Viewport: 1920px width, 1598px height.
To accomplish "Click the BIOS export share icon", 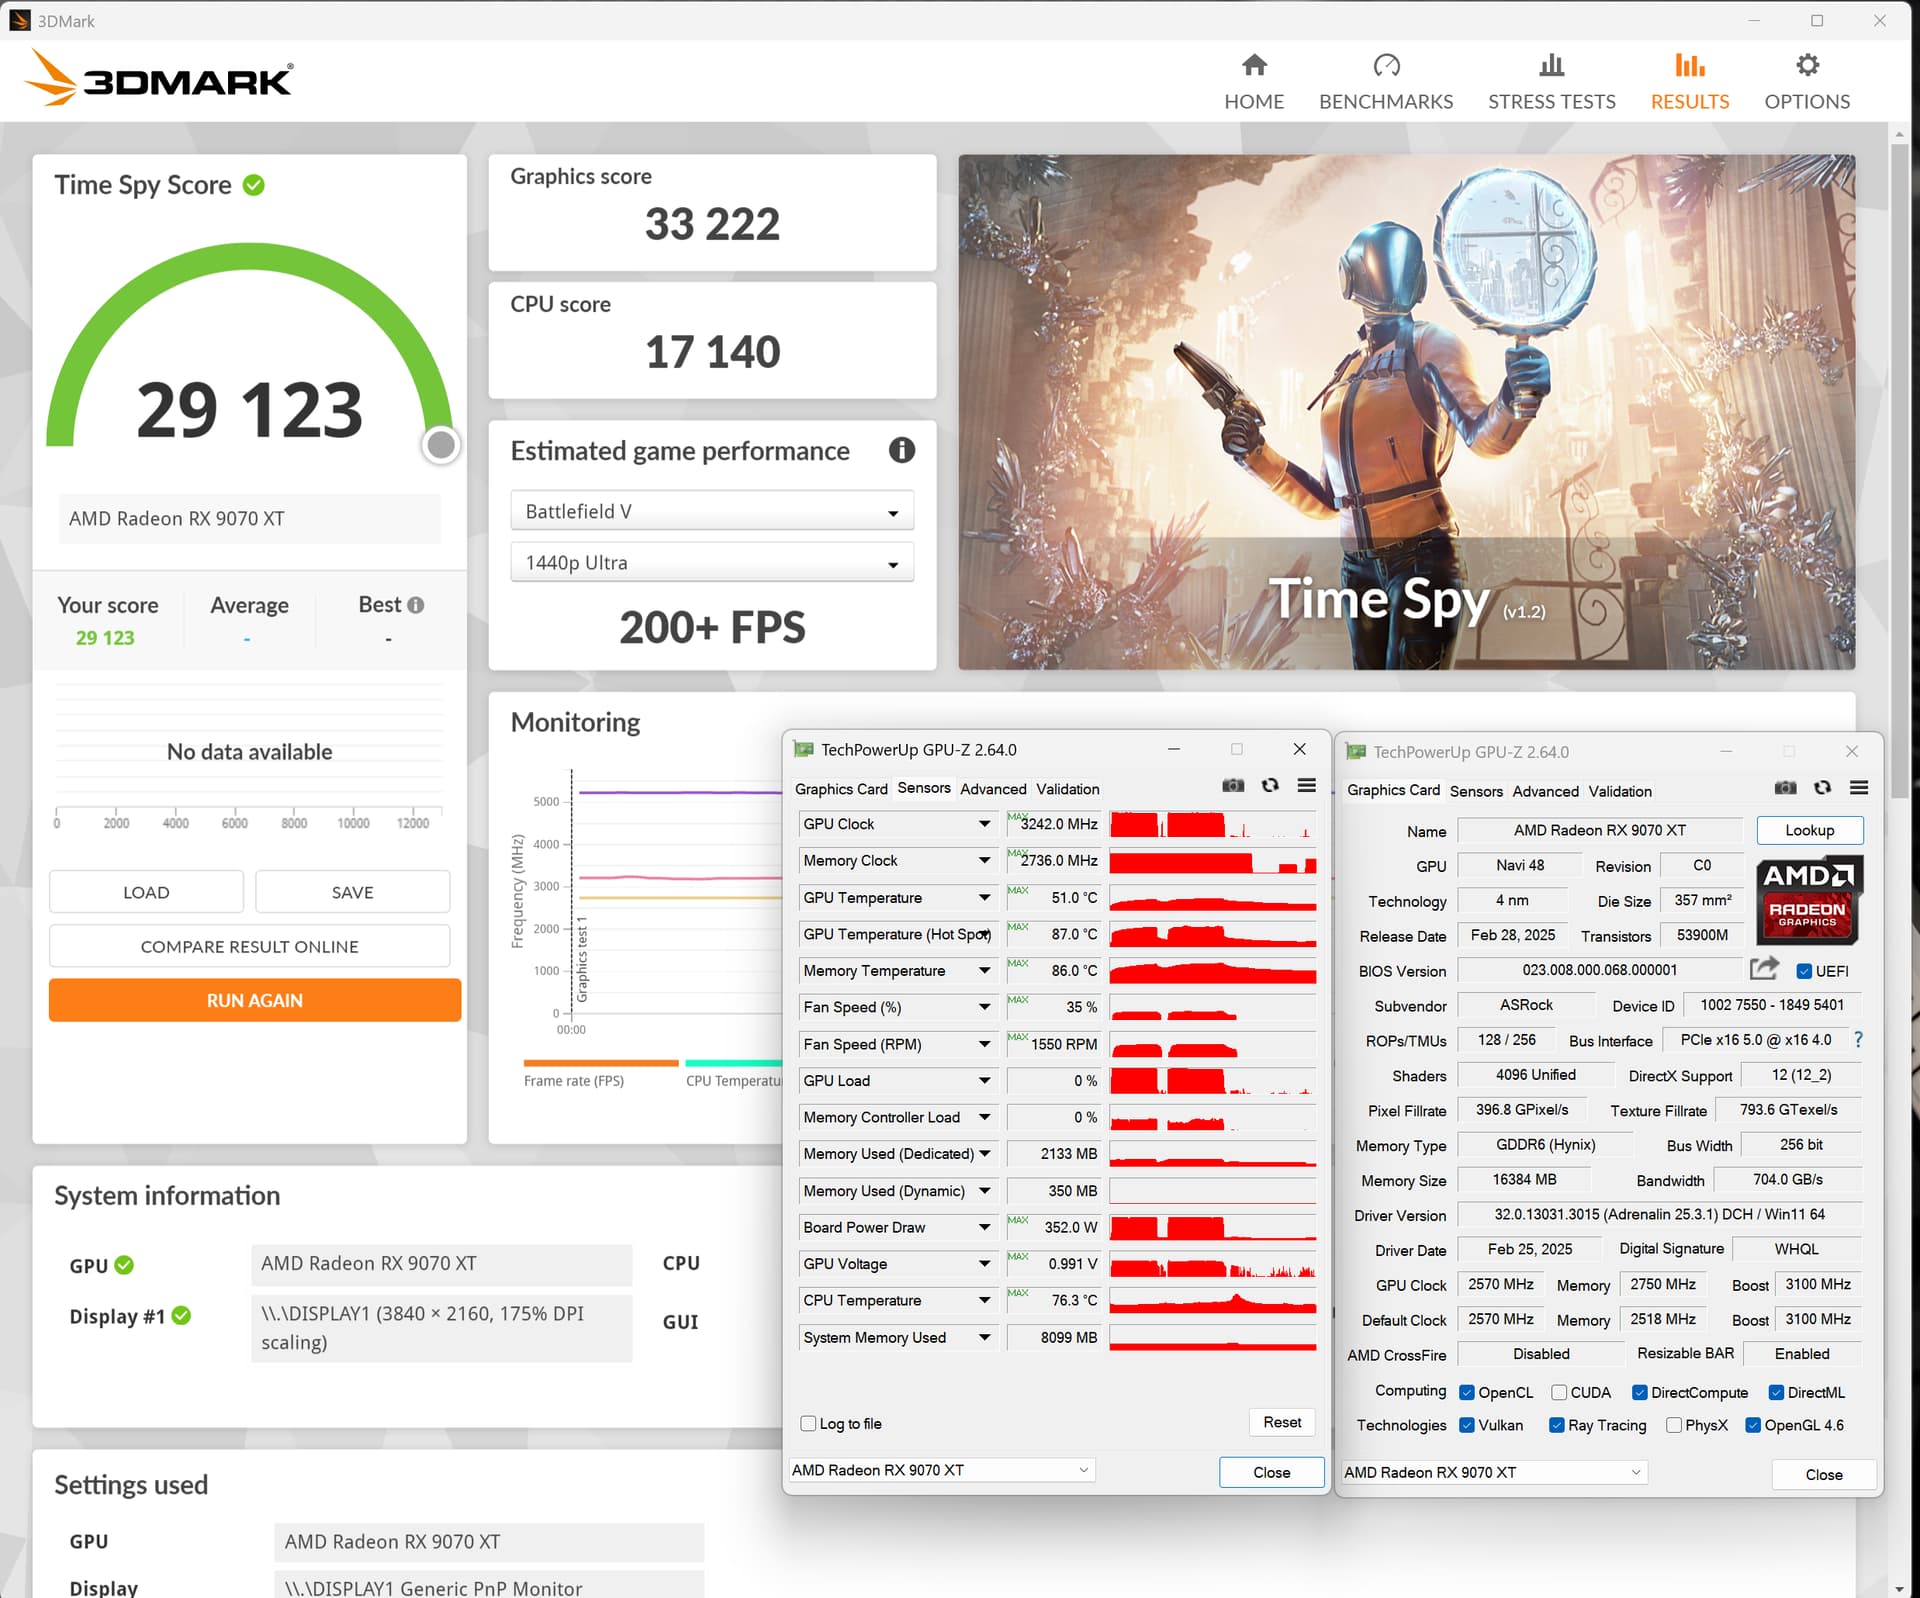I will [1764, 968].
